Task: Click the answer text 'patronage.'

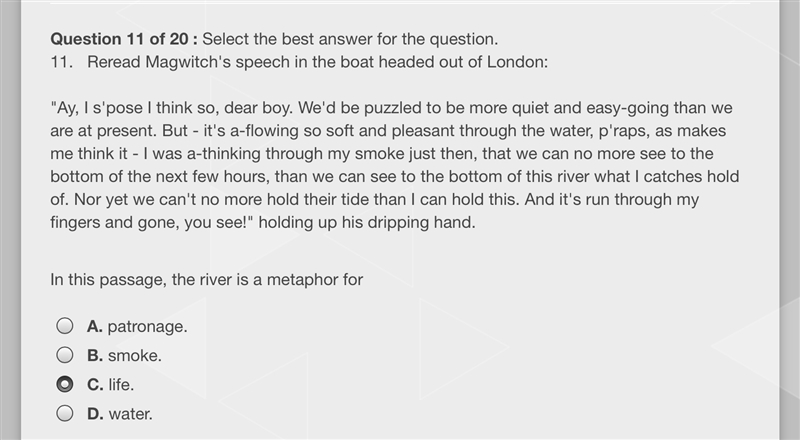Action: [x=147, y=327]
